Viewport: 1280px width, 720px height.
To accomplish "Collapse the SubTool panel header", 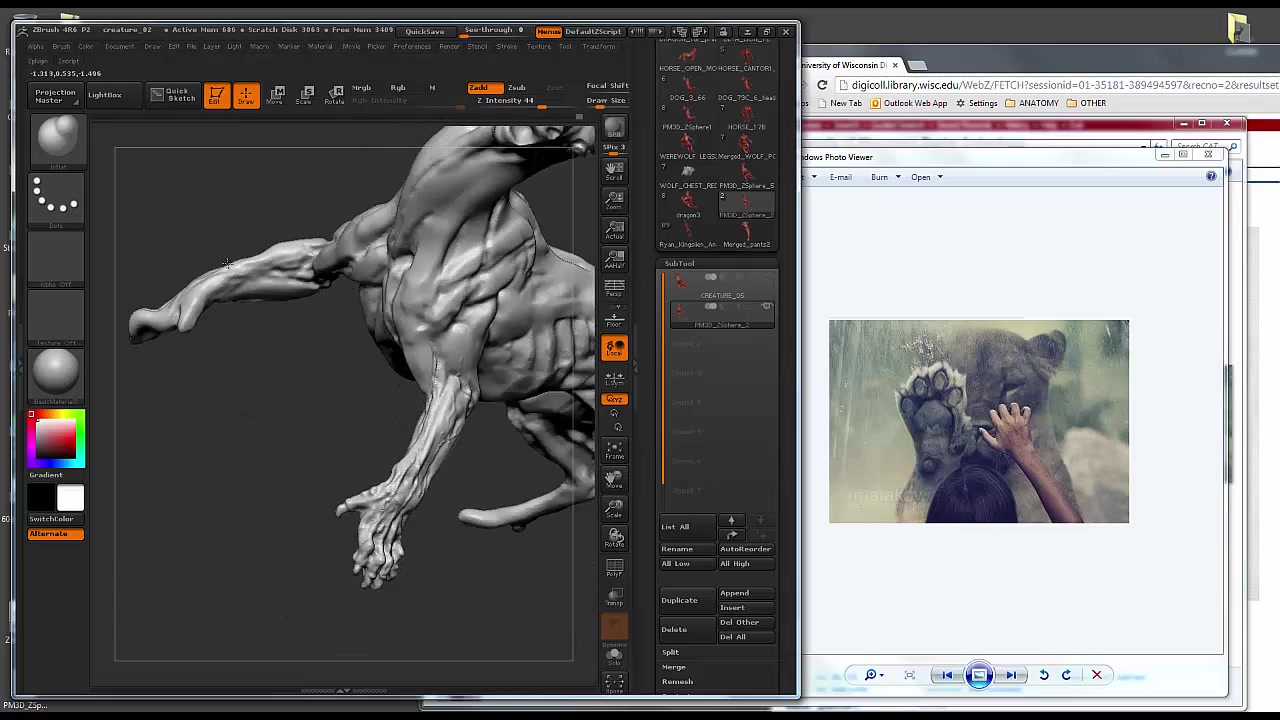I will tap(680, 263).
